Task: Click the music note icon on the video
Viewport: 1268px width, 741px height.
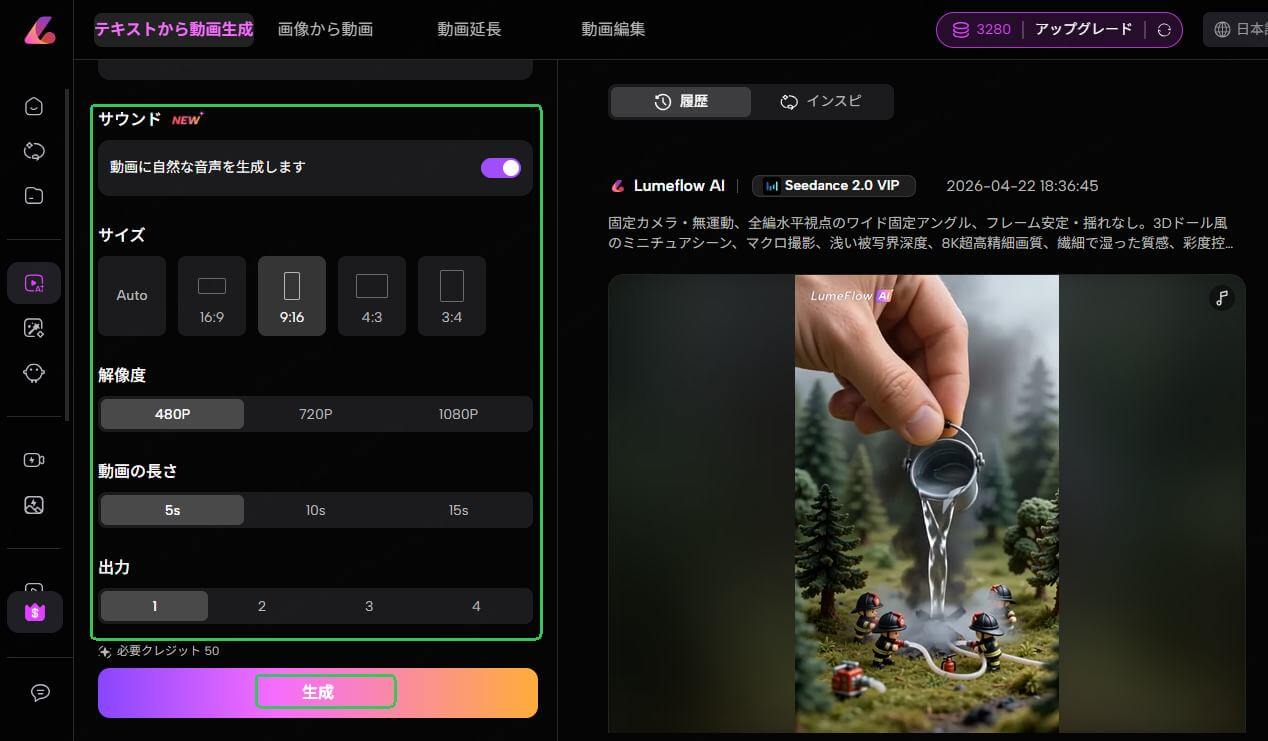Action: pos(1221,297)
